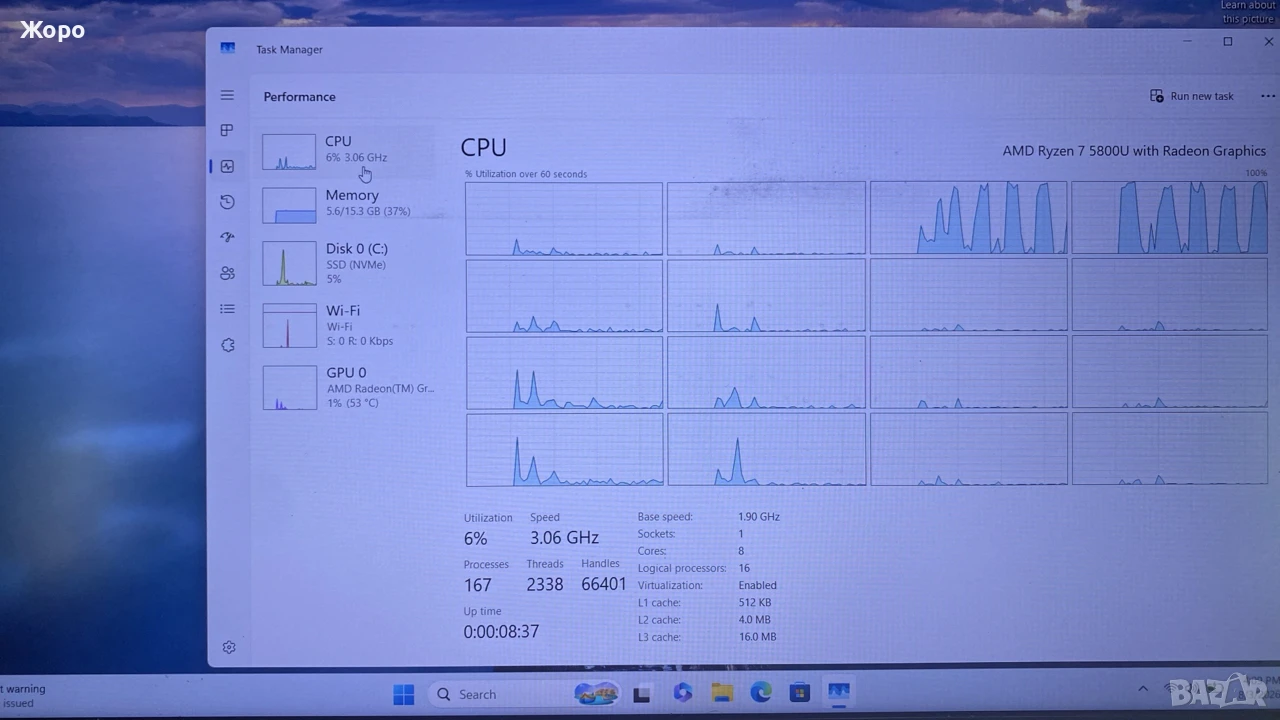
Task: Click the CPU usage mini graph thumbnail
Action: tap(289, 152)
